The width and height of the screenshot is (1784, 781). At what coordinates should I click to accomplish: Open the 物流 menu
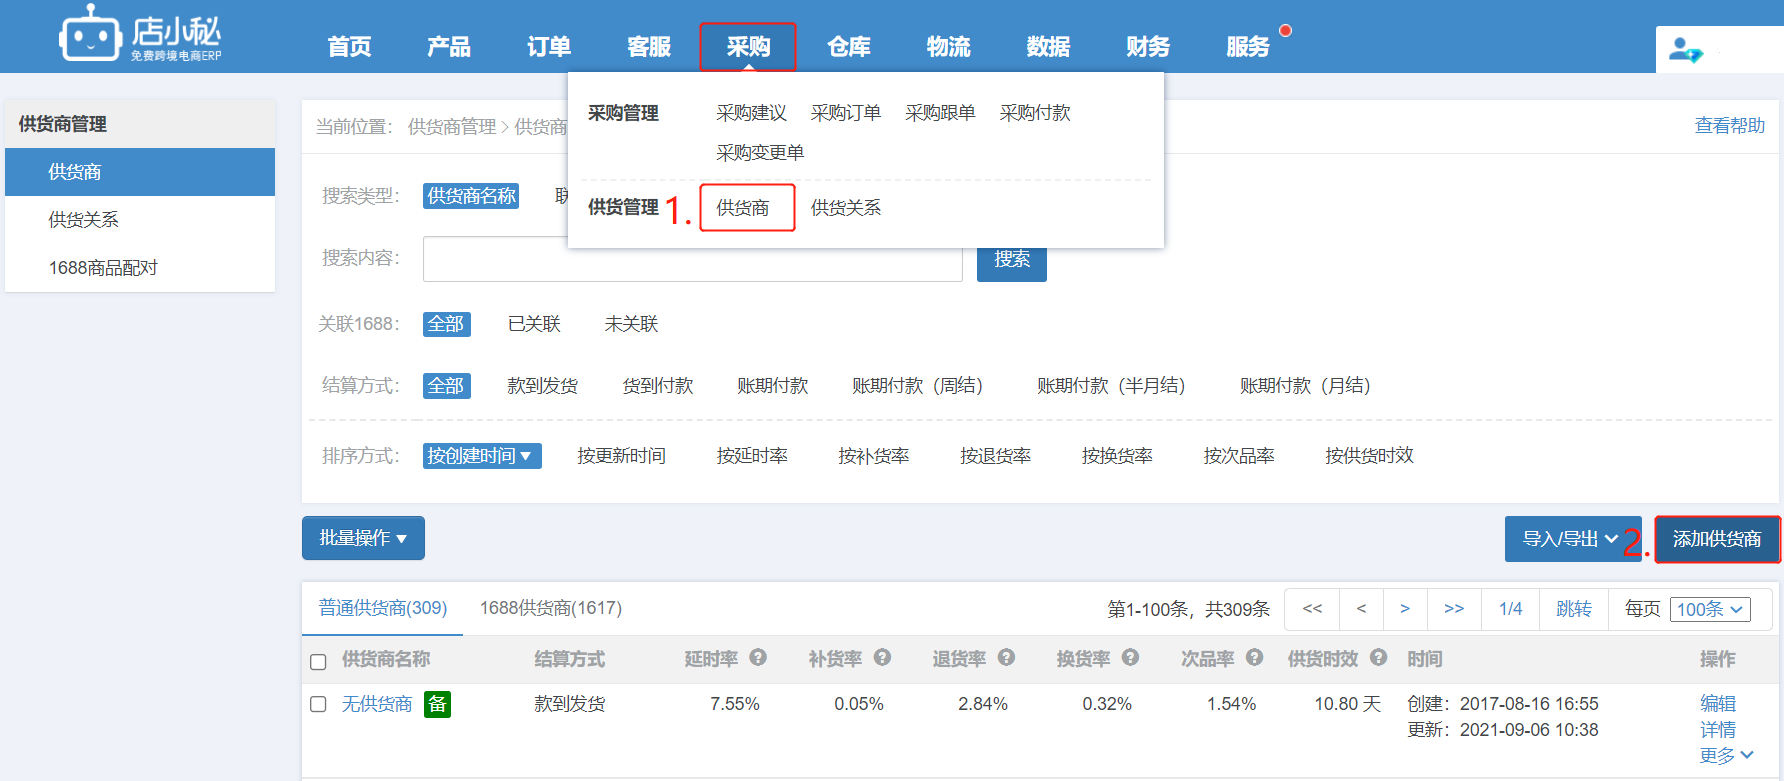(949, 47)
